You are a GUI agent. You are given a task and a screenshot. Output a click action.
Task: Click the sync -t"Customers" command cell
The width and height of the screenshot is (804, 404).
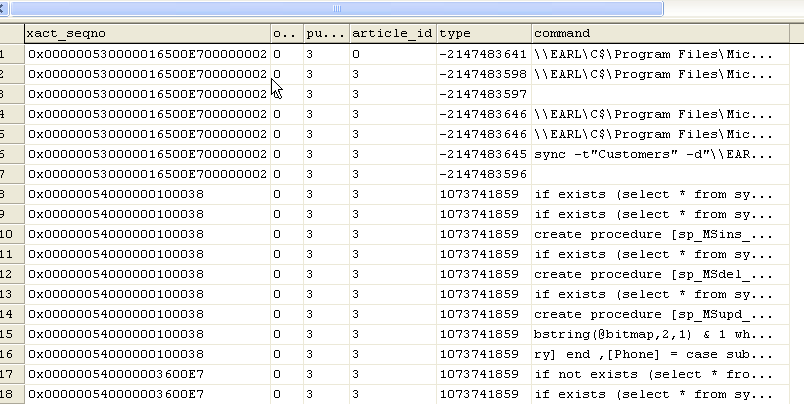click(x=654, y=154)
